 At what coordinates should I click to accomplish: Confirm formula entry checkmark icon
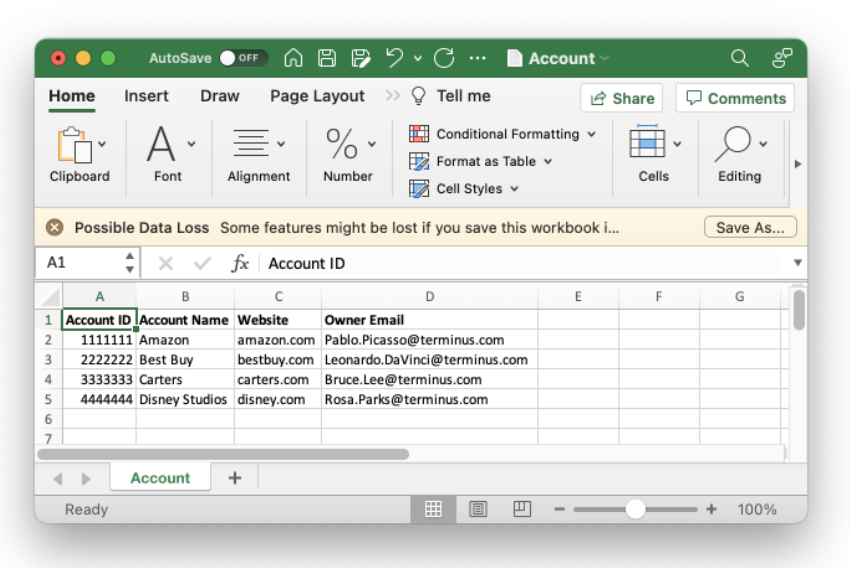[x=202, y=263]
